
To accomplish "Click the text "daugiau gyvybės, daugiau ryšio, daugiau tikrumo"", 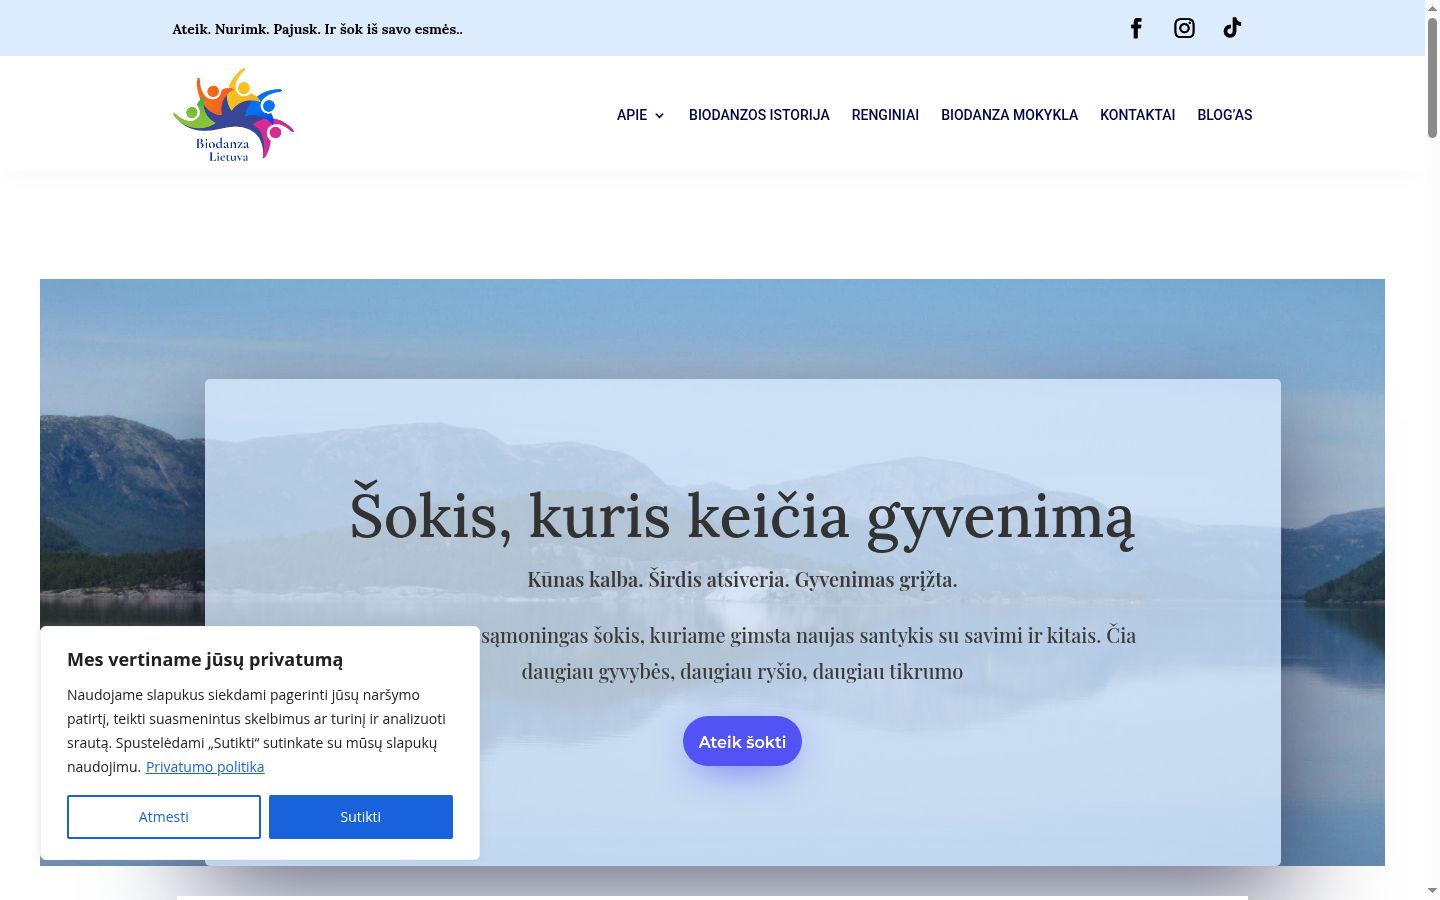I will coord(742,671).
